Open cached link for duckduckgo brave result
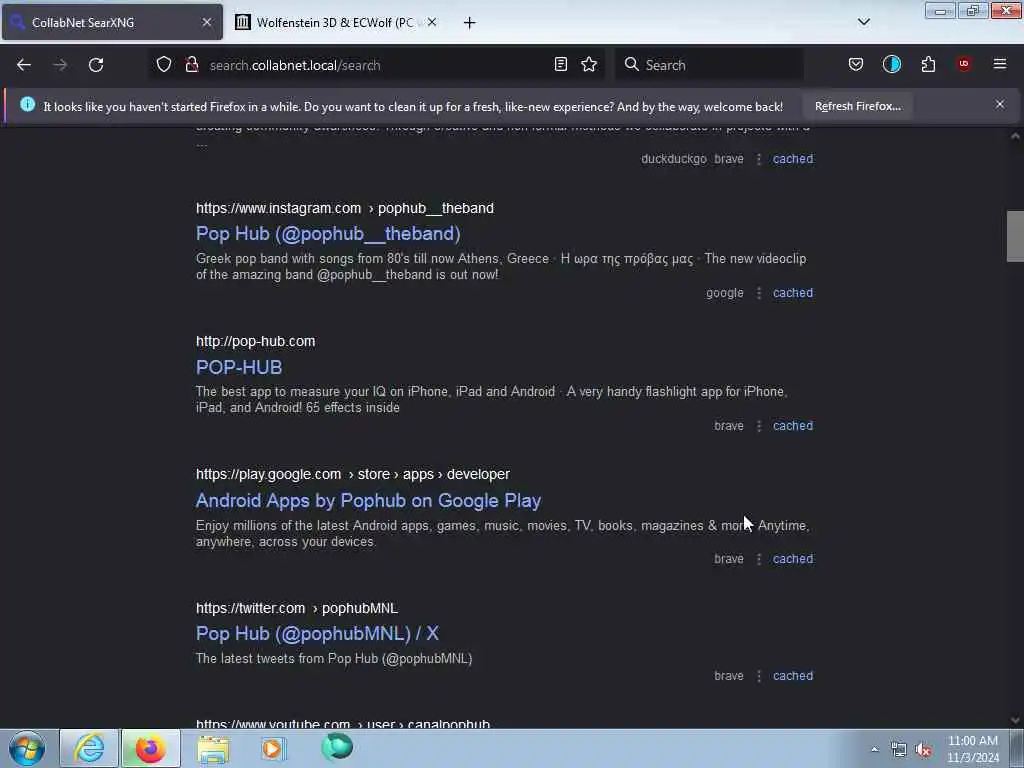This screenshot has width=1024, height=768. (793, 159)
